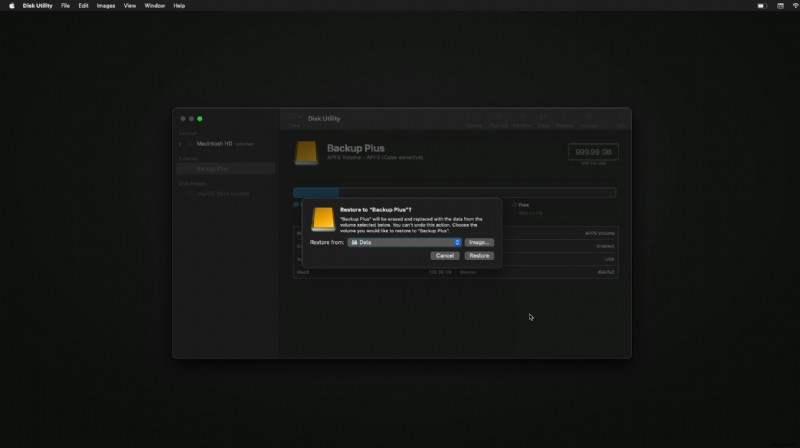Viewport: 800px width, 448px height.
Task: Open the Window menu
Action: pos(154,6)
